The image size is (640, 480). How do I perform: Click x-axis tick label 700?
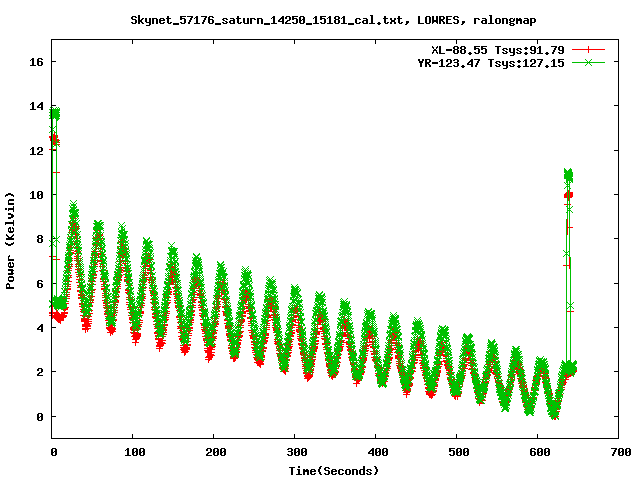pos(620,452)
